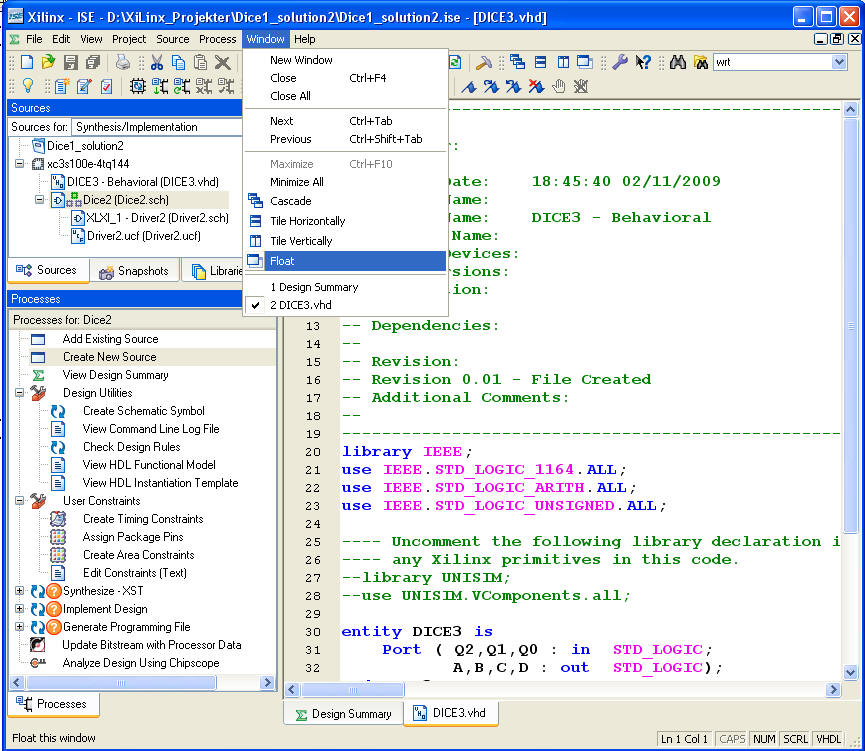The width and height of the screenshot is (865, 751).
Task: Click the blue flag toggle bookmark icon
Action: 469,87
